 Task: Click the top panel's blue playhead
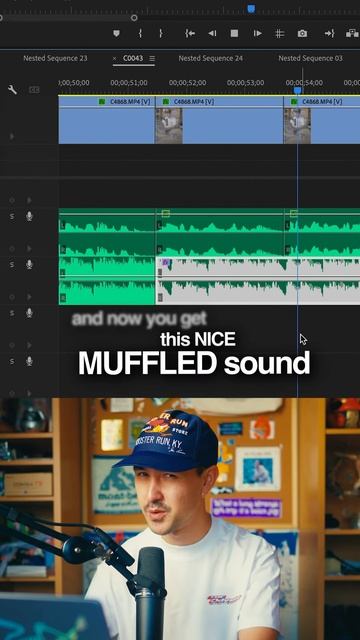(251, 9)
